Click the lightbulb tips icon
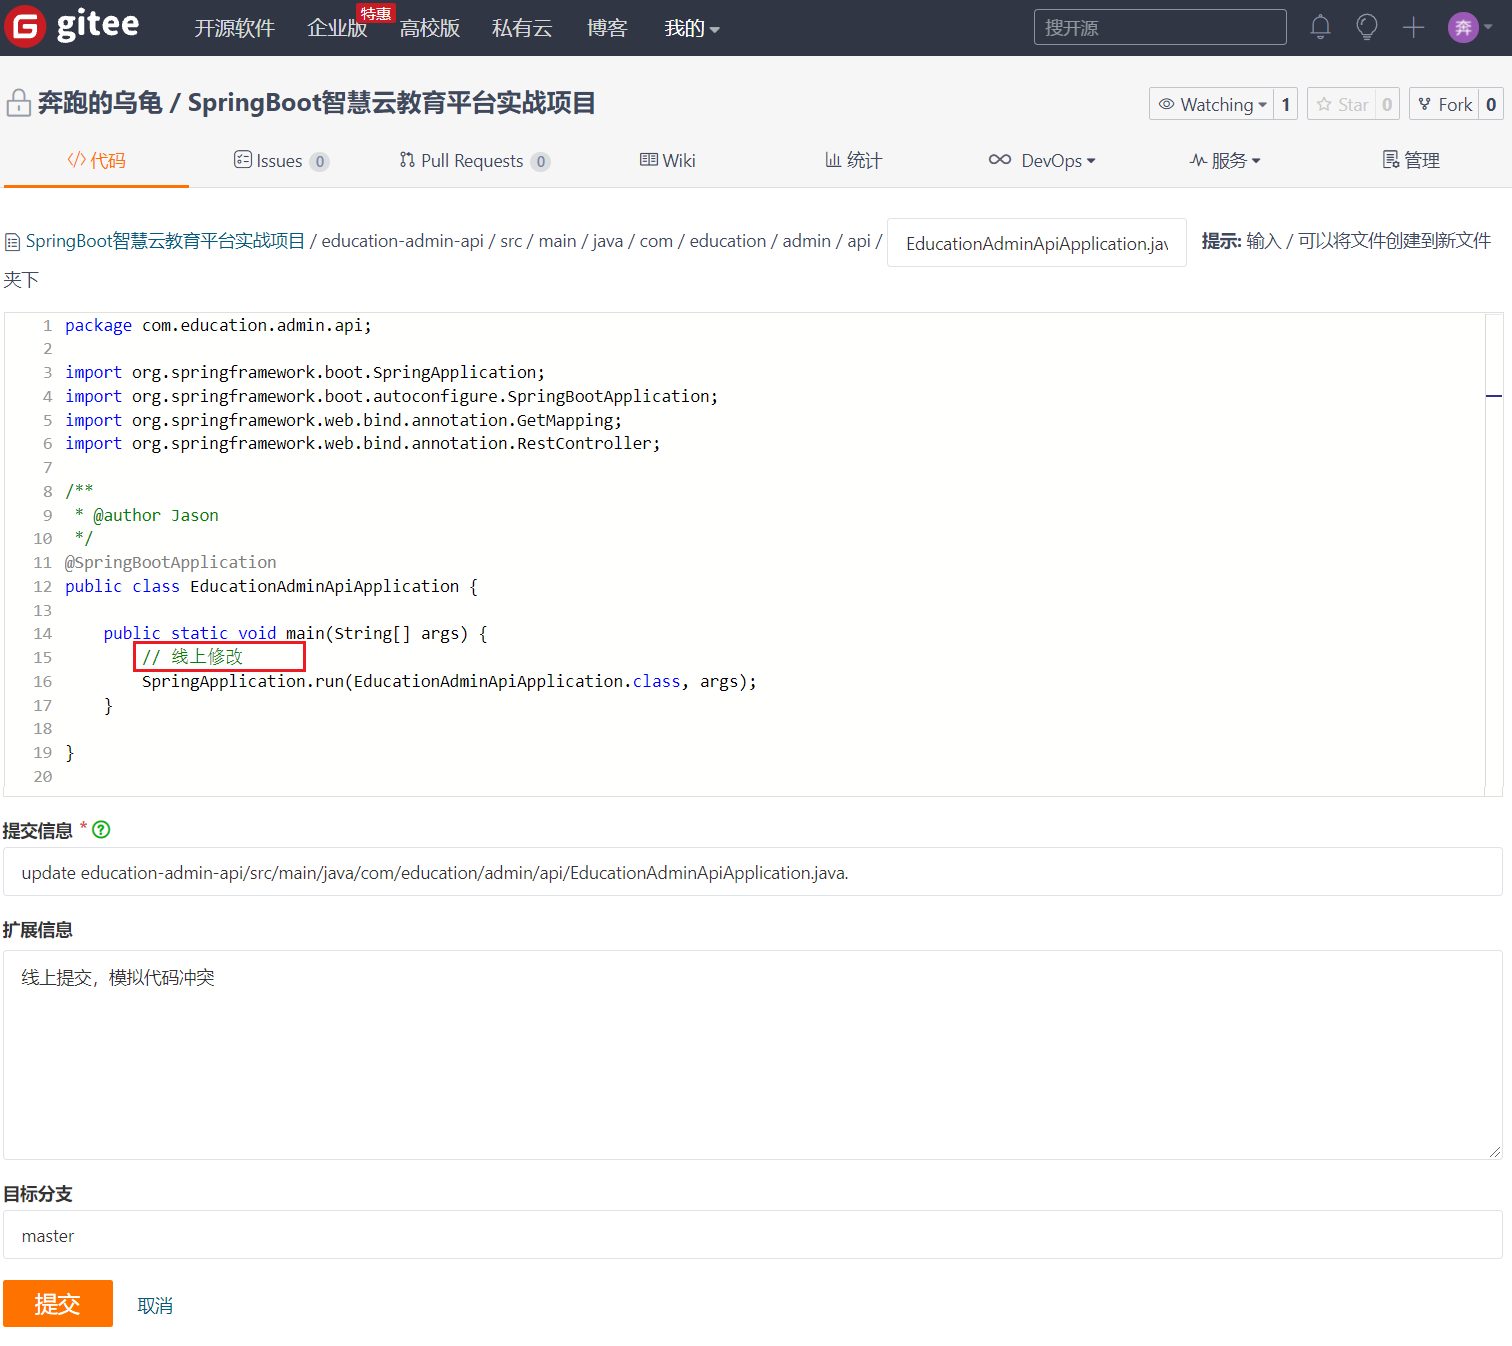 point(1366,27)
